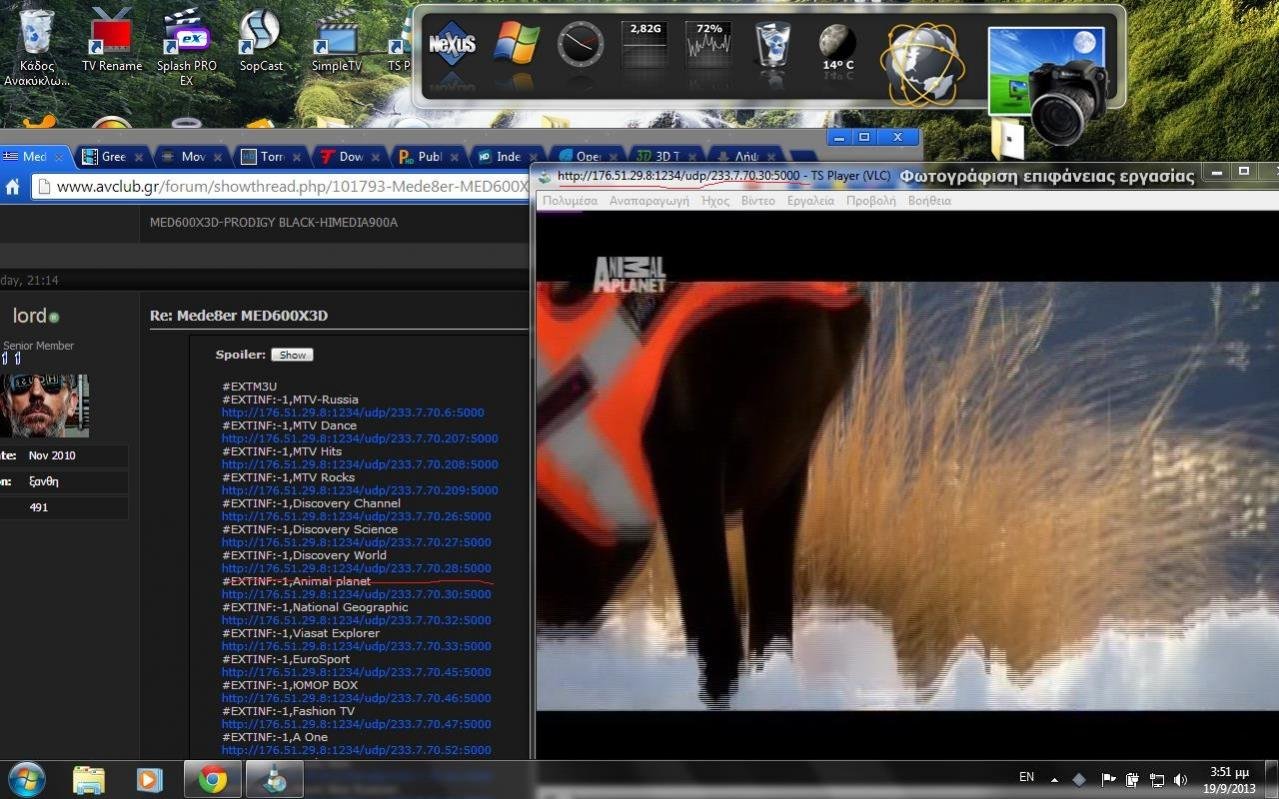Open the Windows Start menu

pos(26,779)
